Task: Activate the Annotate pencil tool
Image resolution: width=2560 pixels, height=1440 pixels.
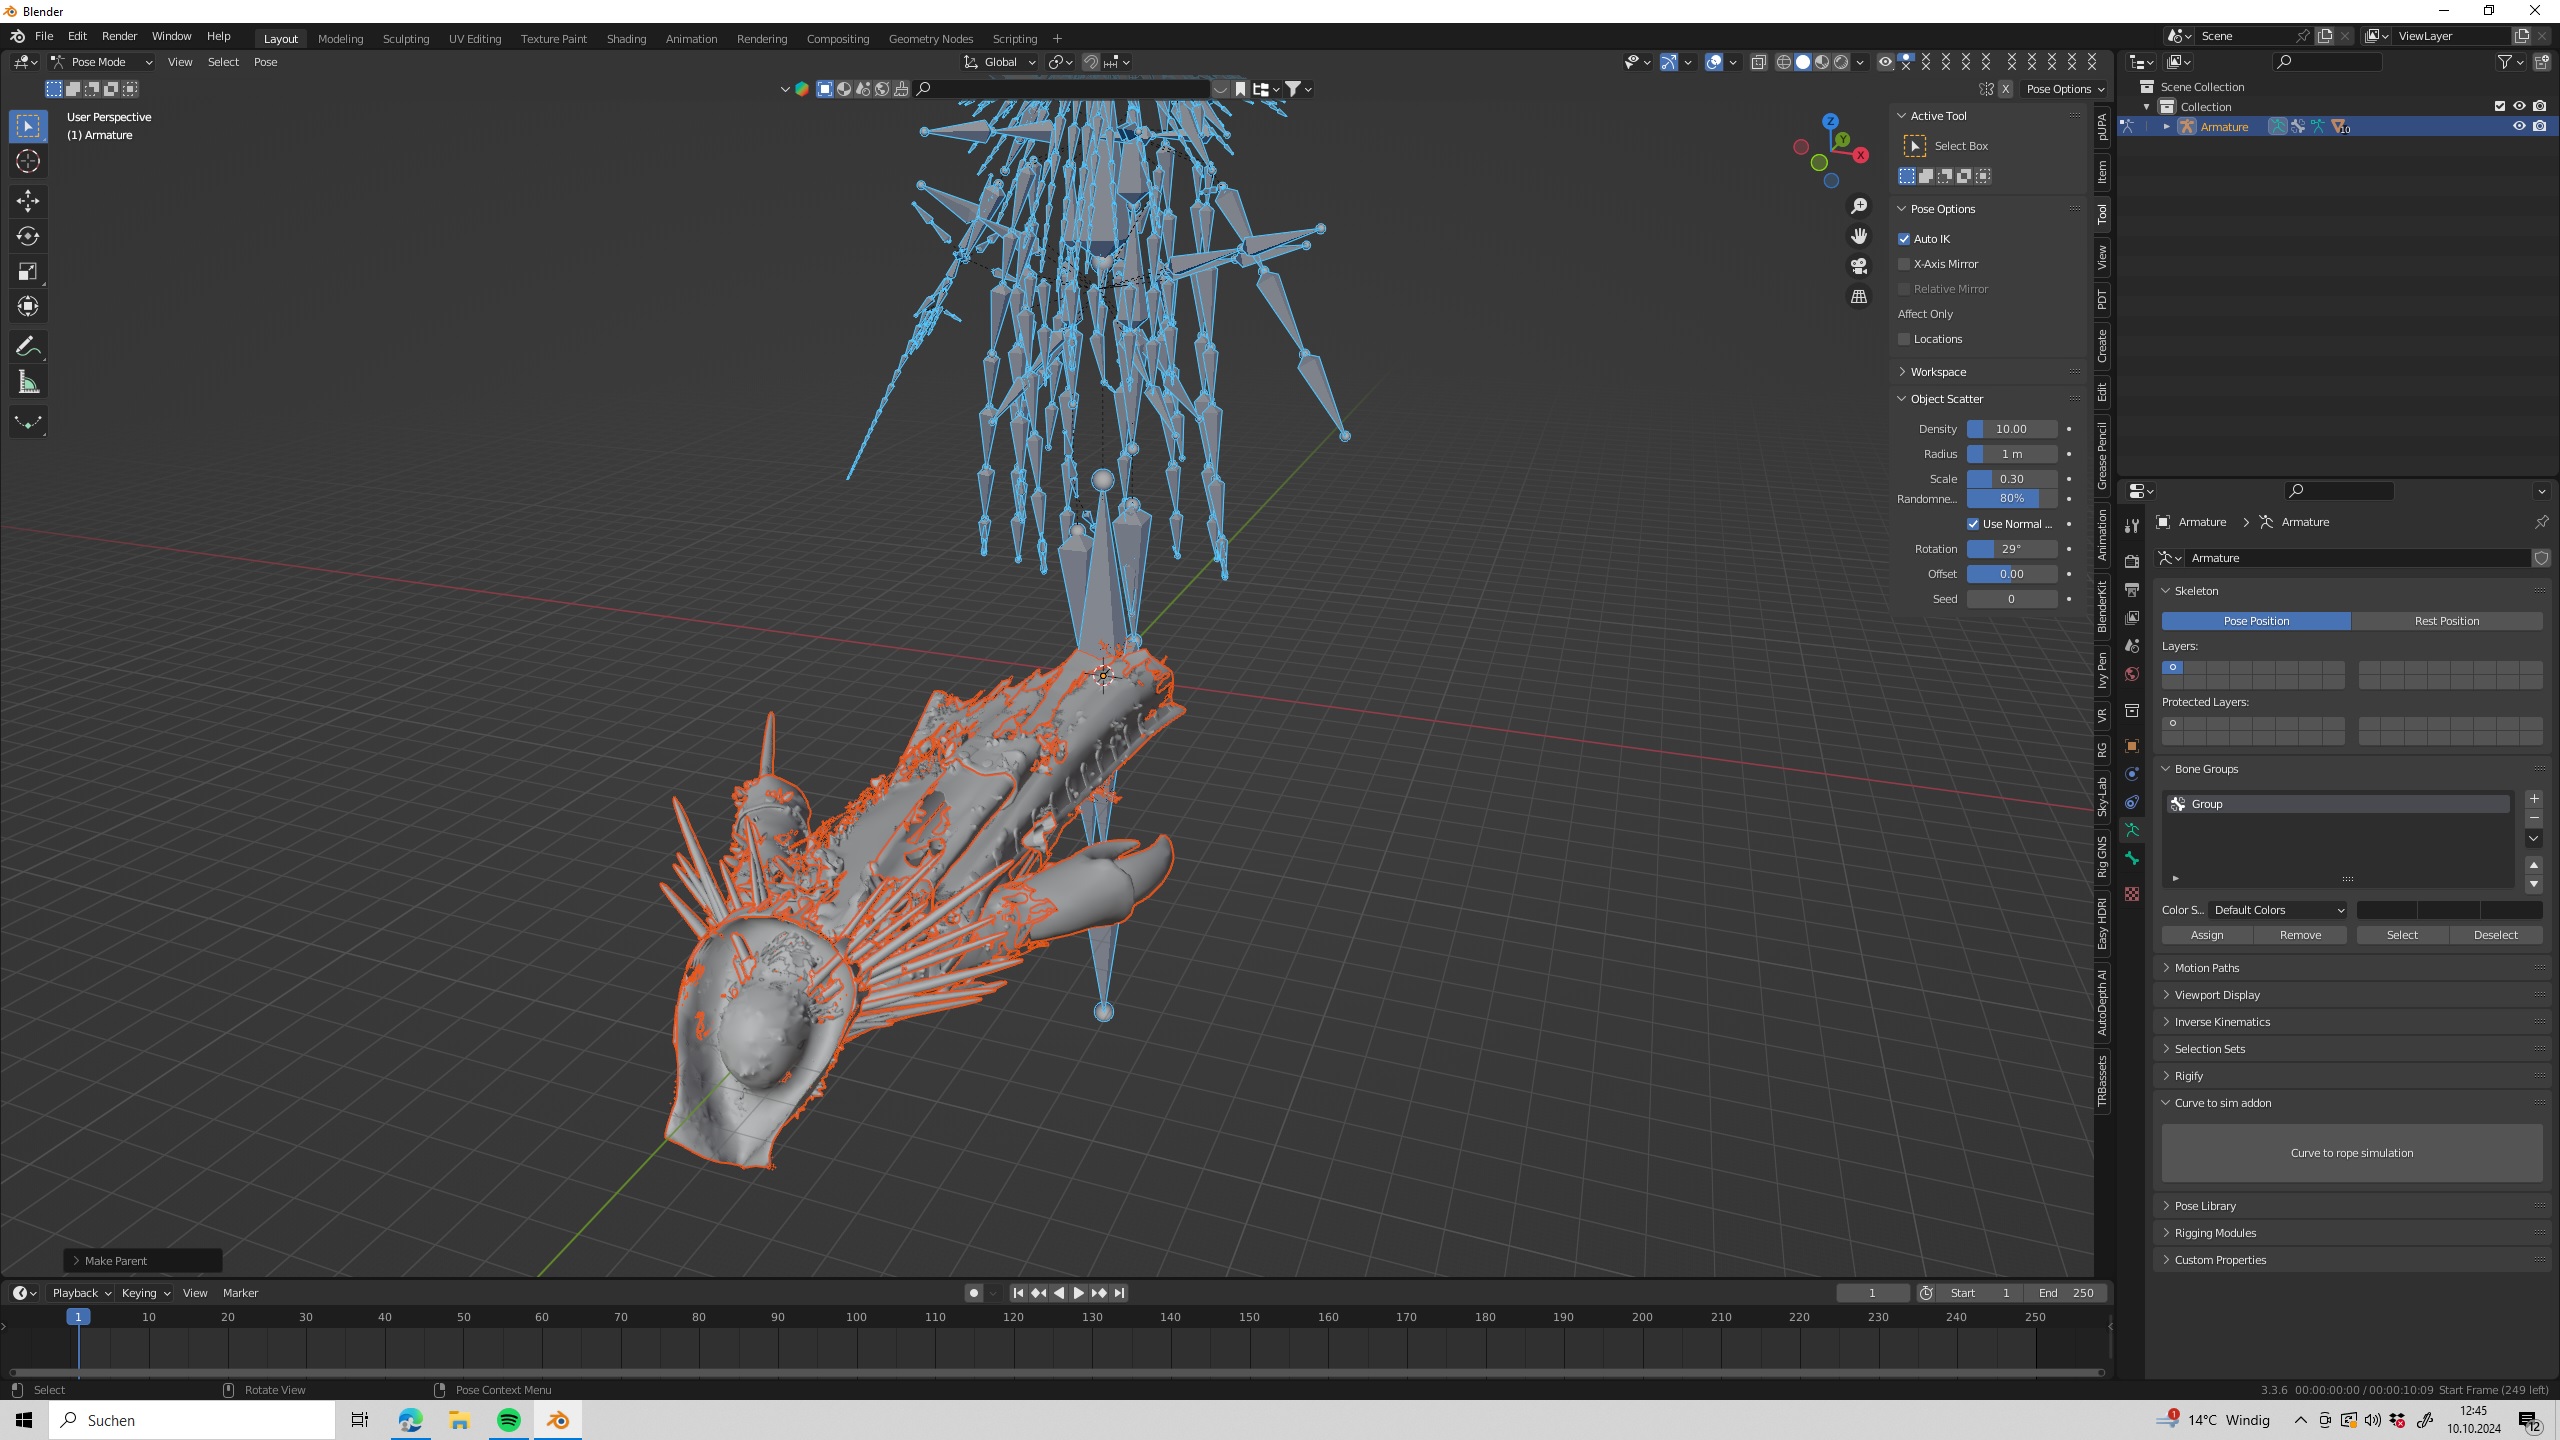Action: point(28,347)
